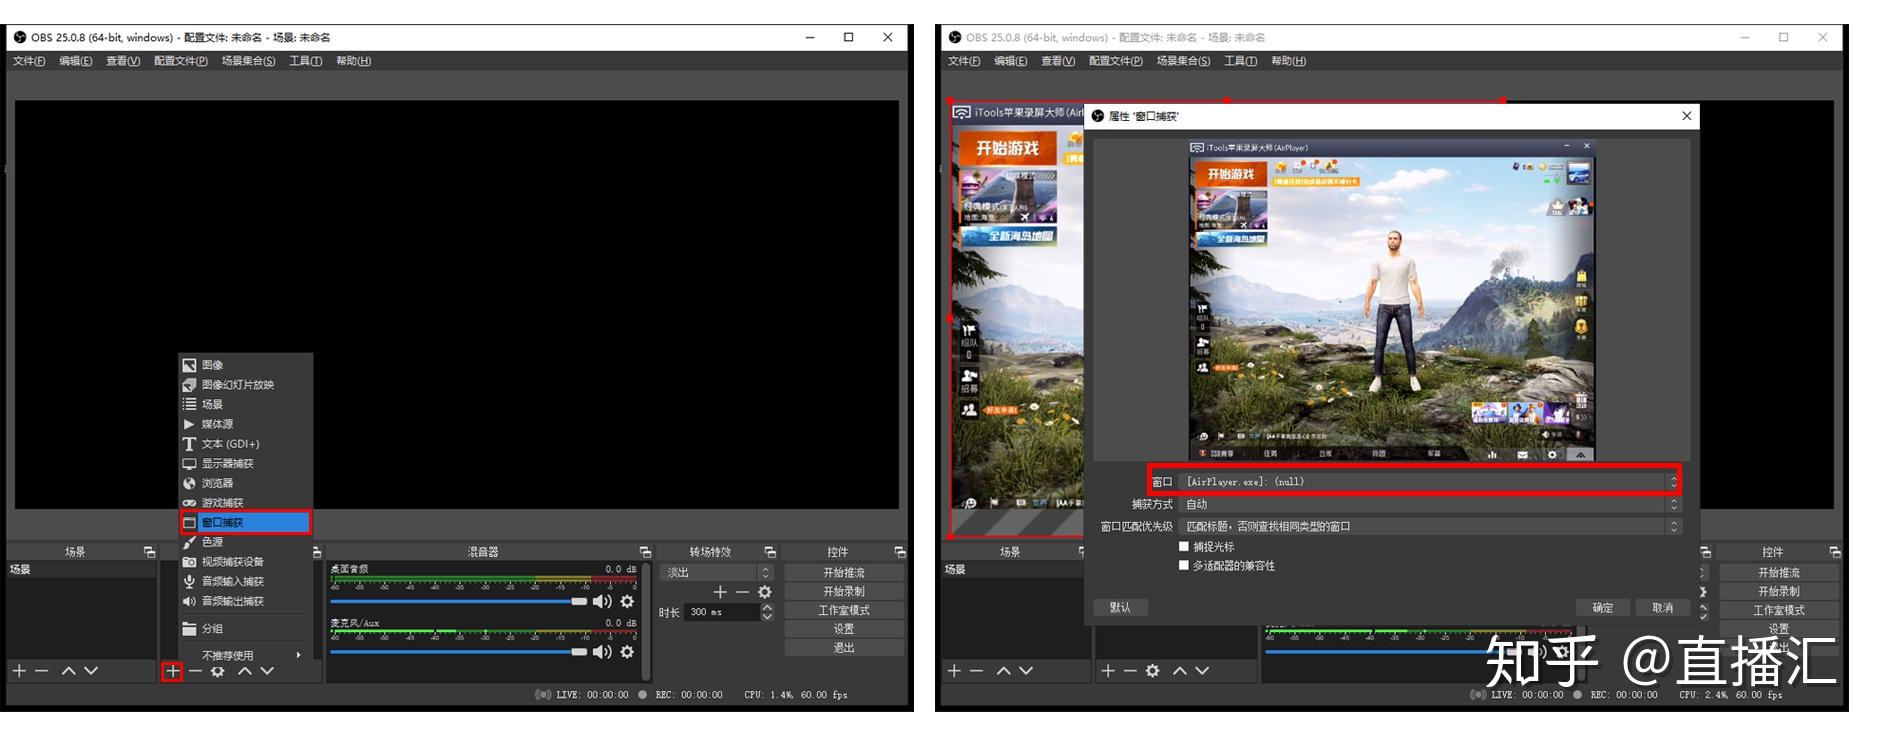Image resolution: width=1889 pixels, height=742 pixels.
Task: Add a scene with plus icon in left OBS window
Action: click(18, 671)
